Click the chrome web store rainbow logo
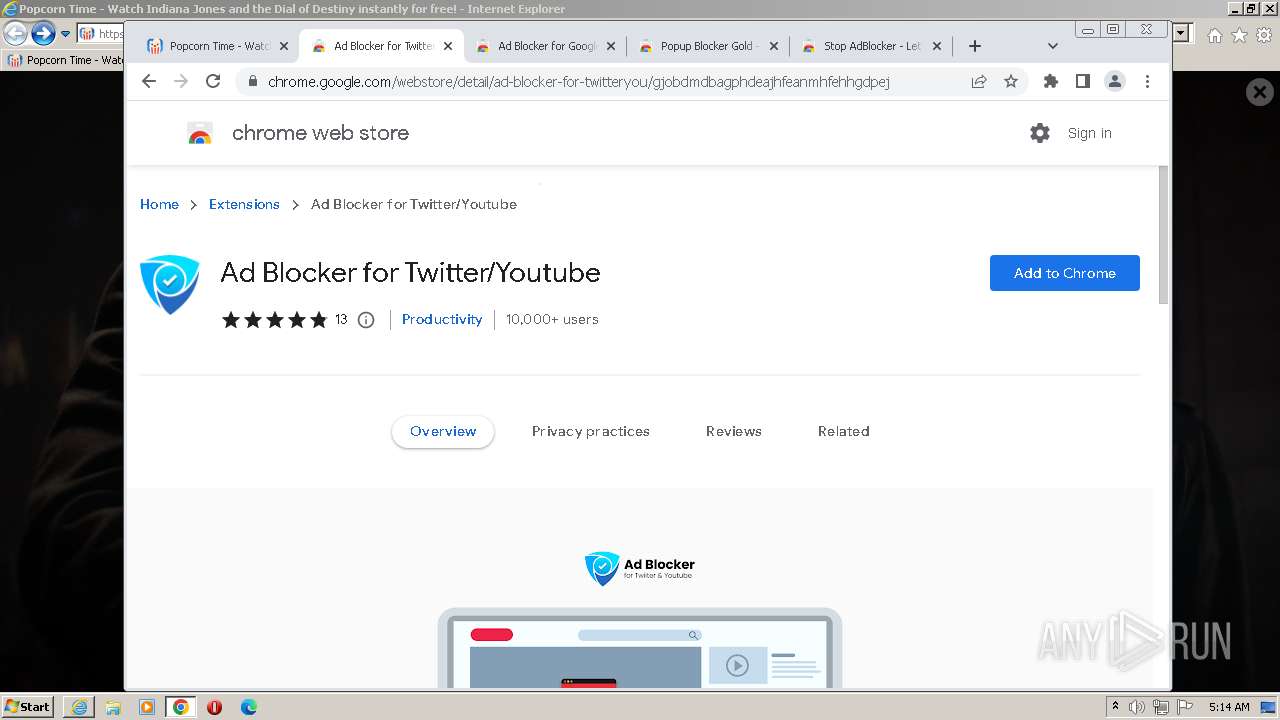 (200, 133)
